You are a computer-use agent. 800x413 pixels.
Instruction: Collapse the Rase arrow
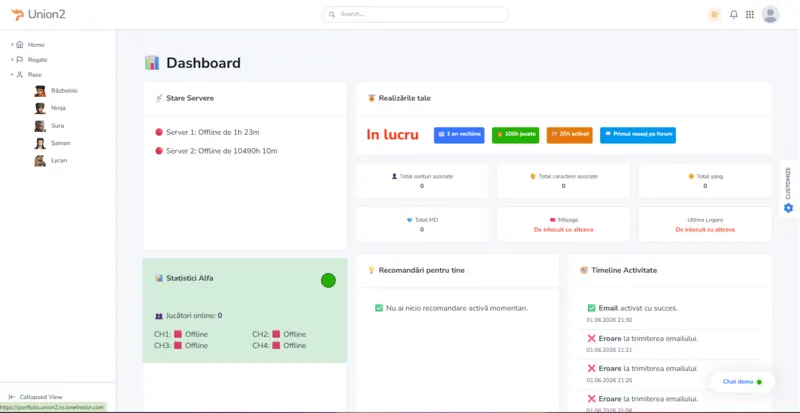coord(12,75)
